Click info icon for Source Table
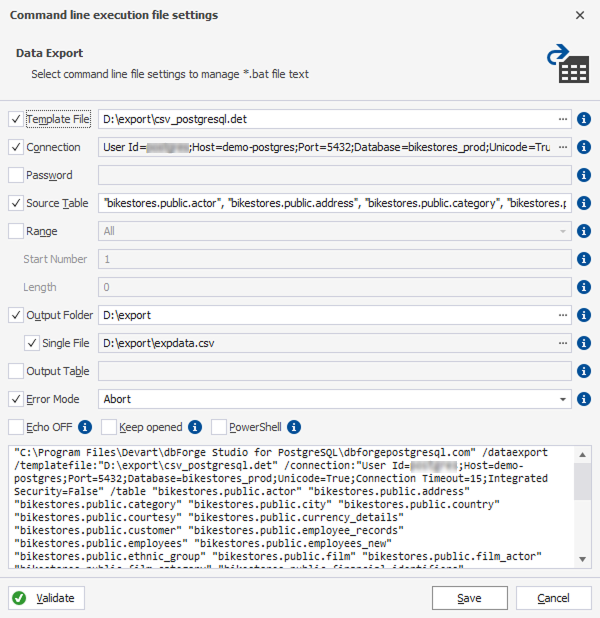600x618 pixels. pos(583,203)
